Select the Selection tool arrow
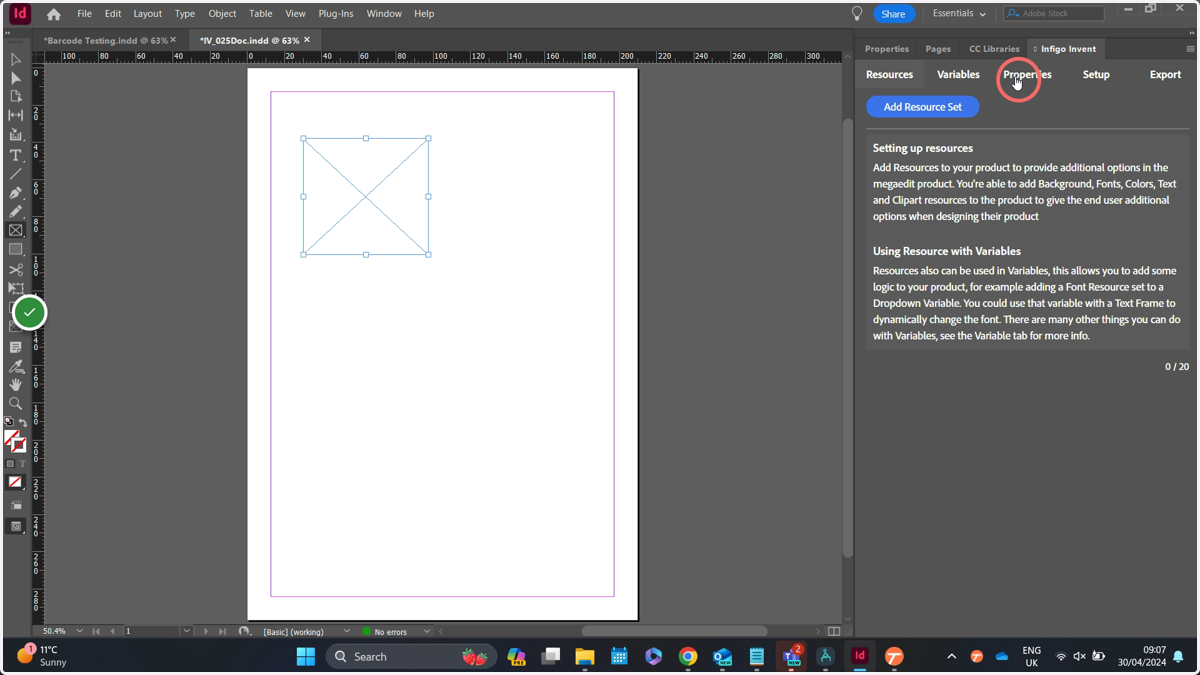Viewport: 1200px width, 675px height. coord(15,59)
